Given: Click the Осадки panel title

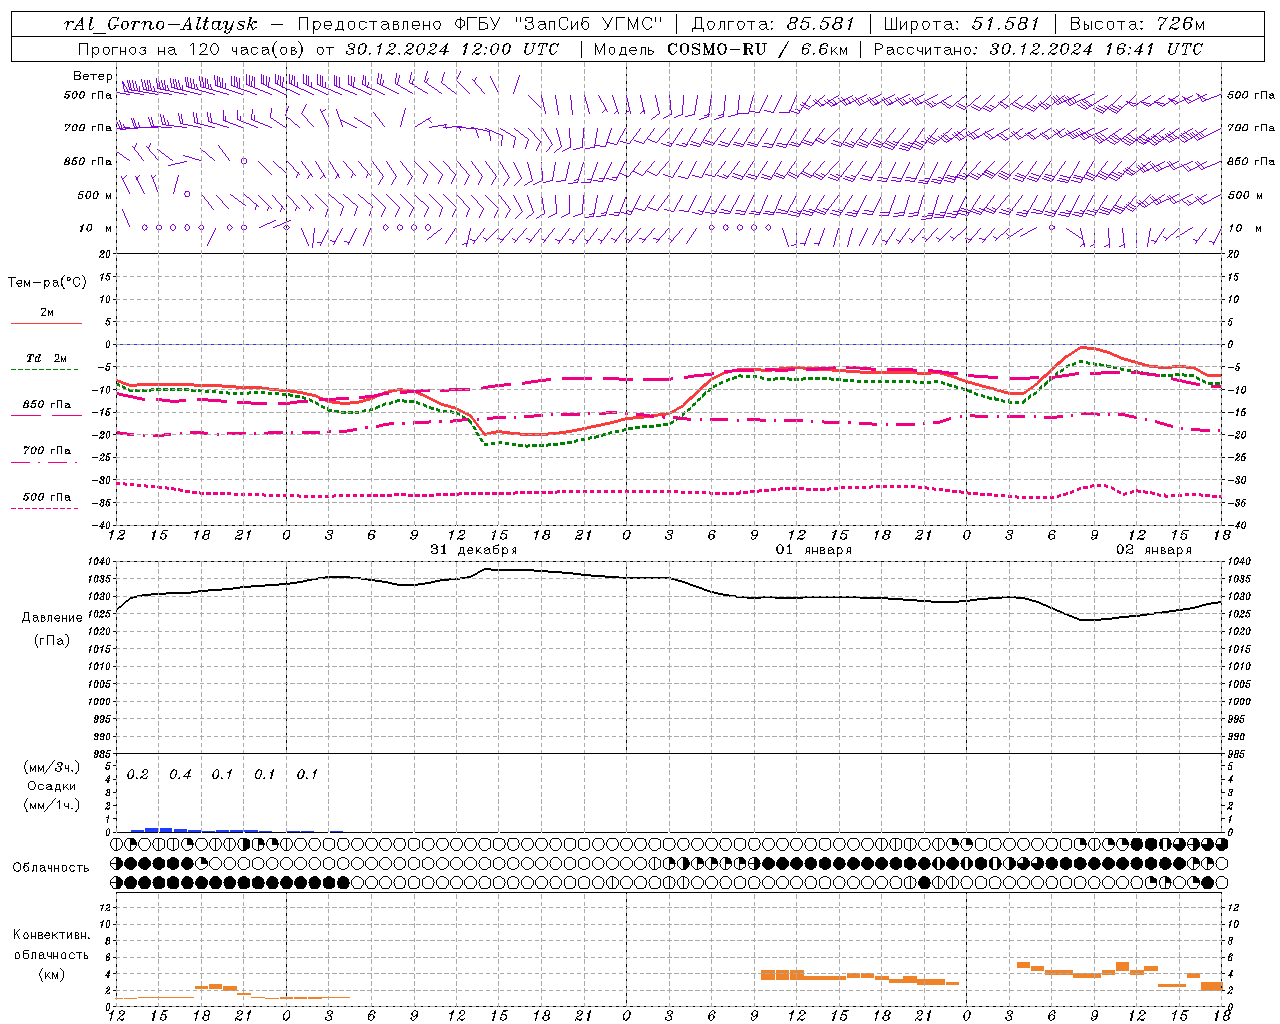Looking at the screenshot, I should tap(51, 787).
